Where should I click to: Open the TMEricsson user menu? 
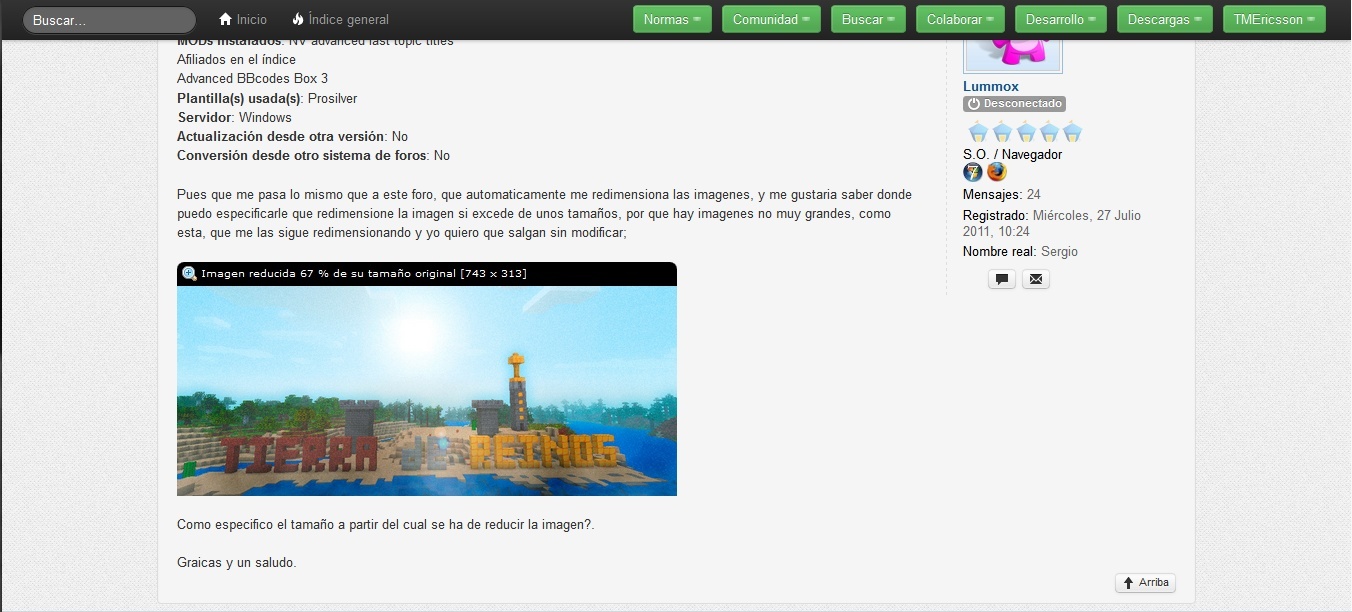pos(1274,19)
